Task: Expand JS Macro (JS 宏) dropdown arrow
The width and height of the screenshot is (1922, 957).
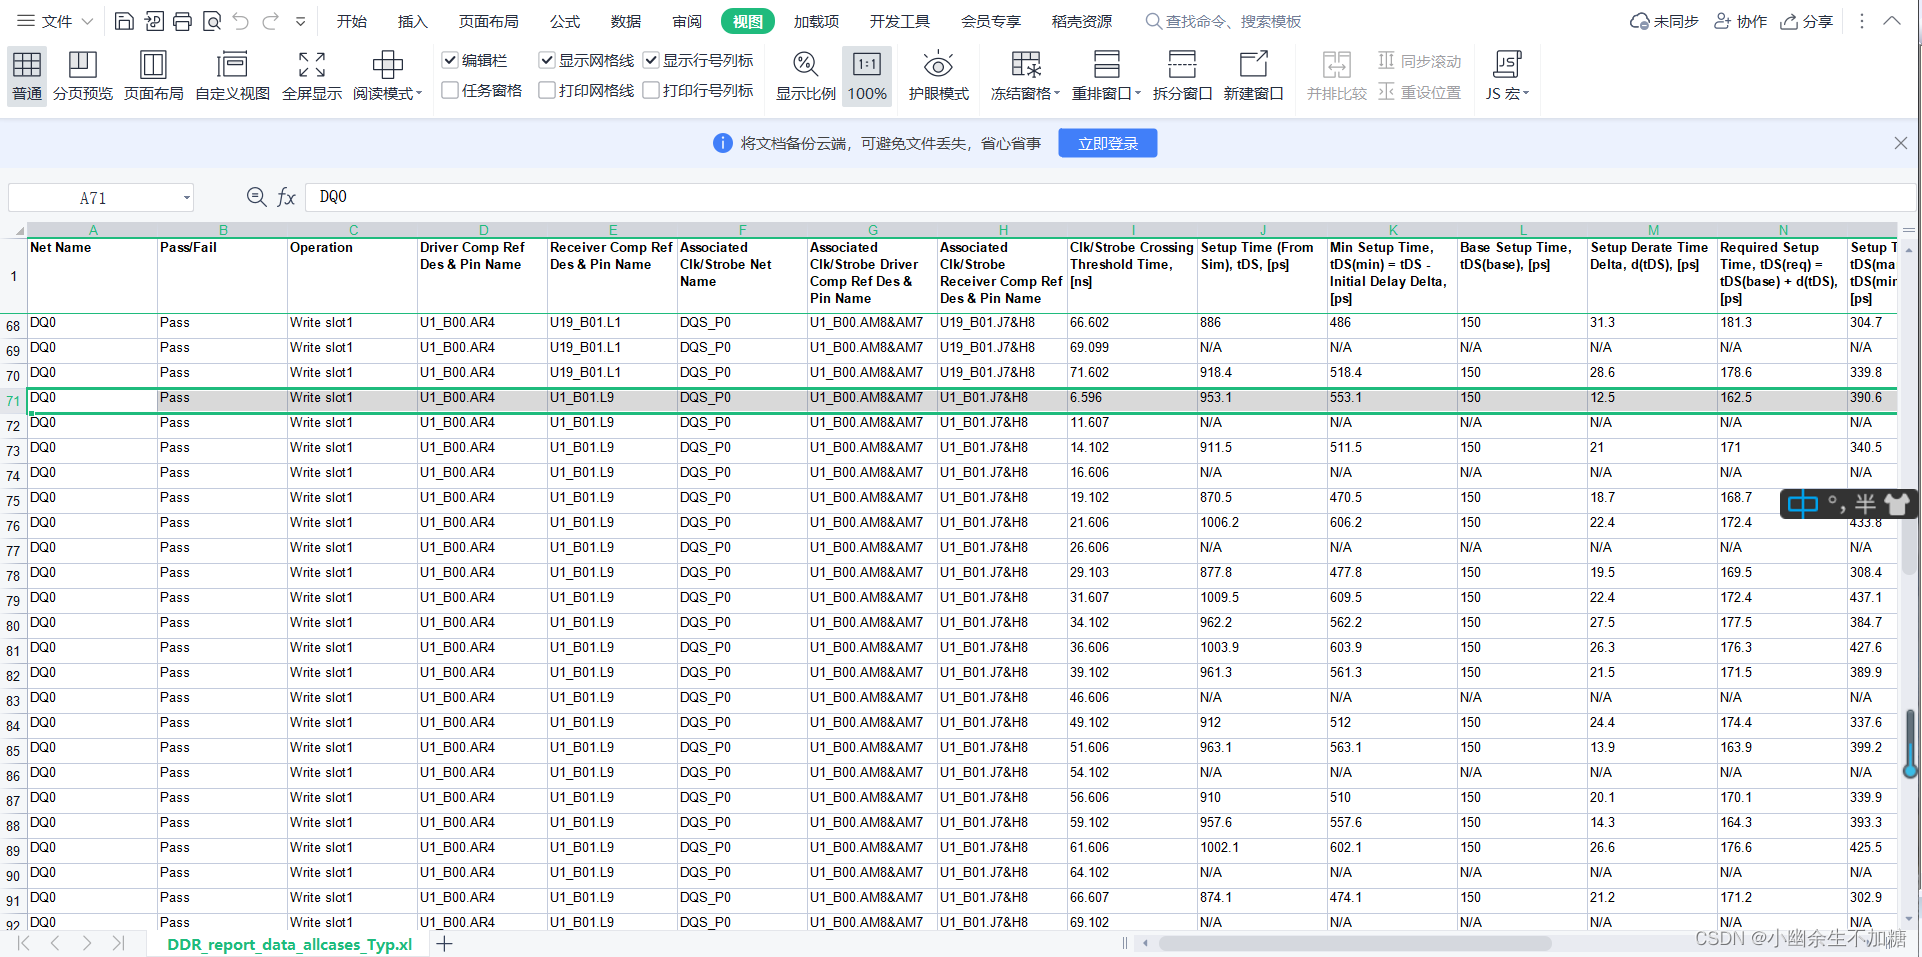Action: pyautogui.click(x=1526, y=93)
